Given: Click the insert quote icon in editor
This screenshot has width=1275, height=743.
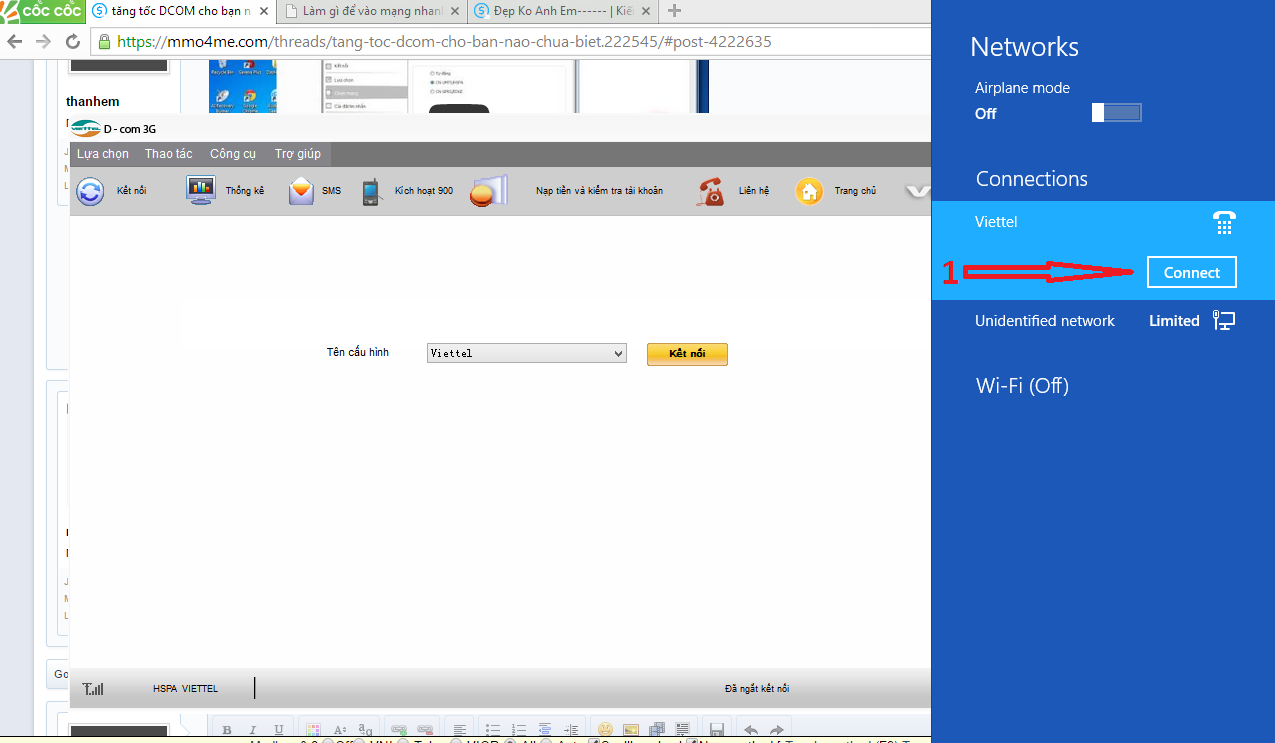Looking at the screenshot, I should click(x=682, y=730).
